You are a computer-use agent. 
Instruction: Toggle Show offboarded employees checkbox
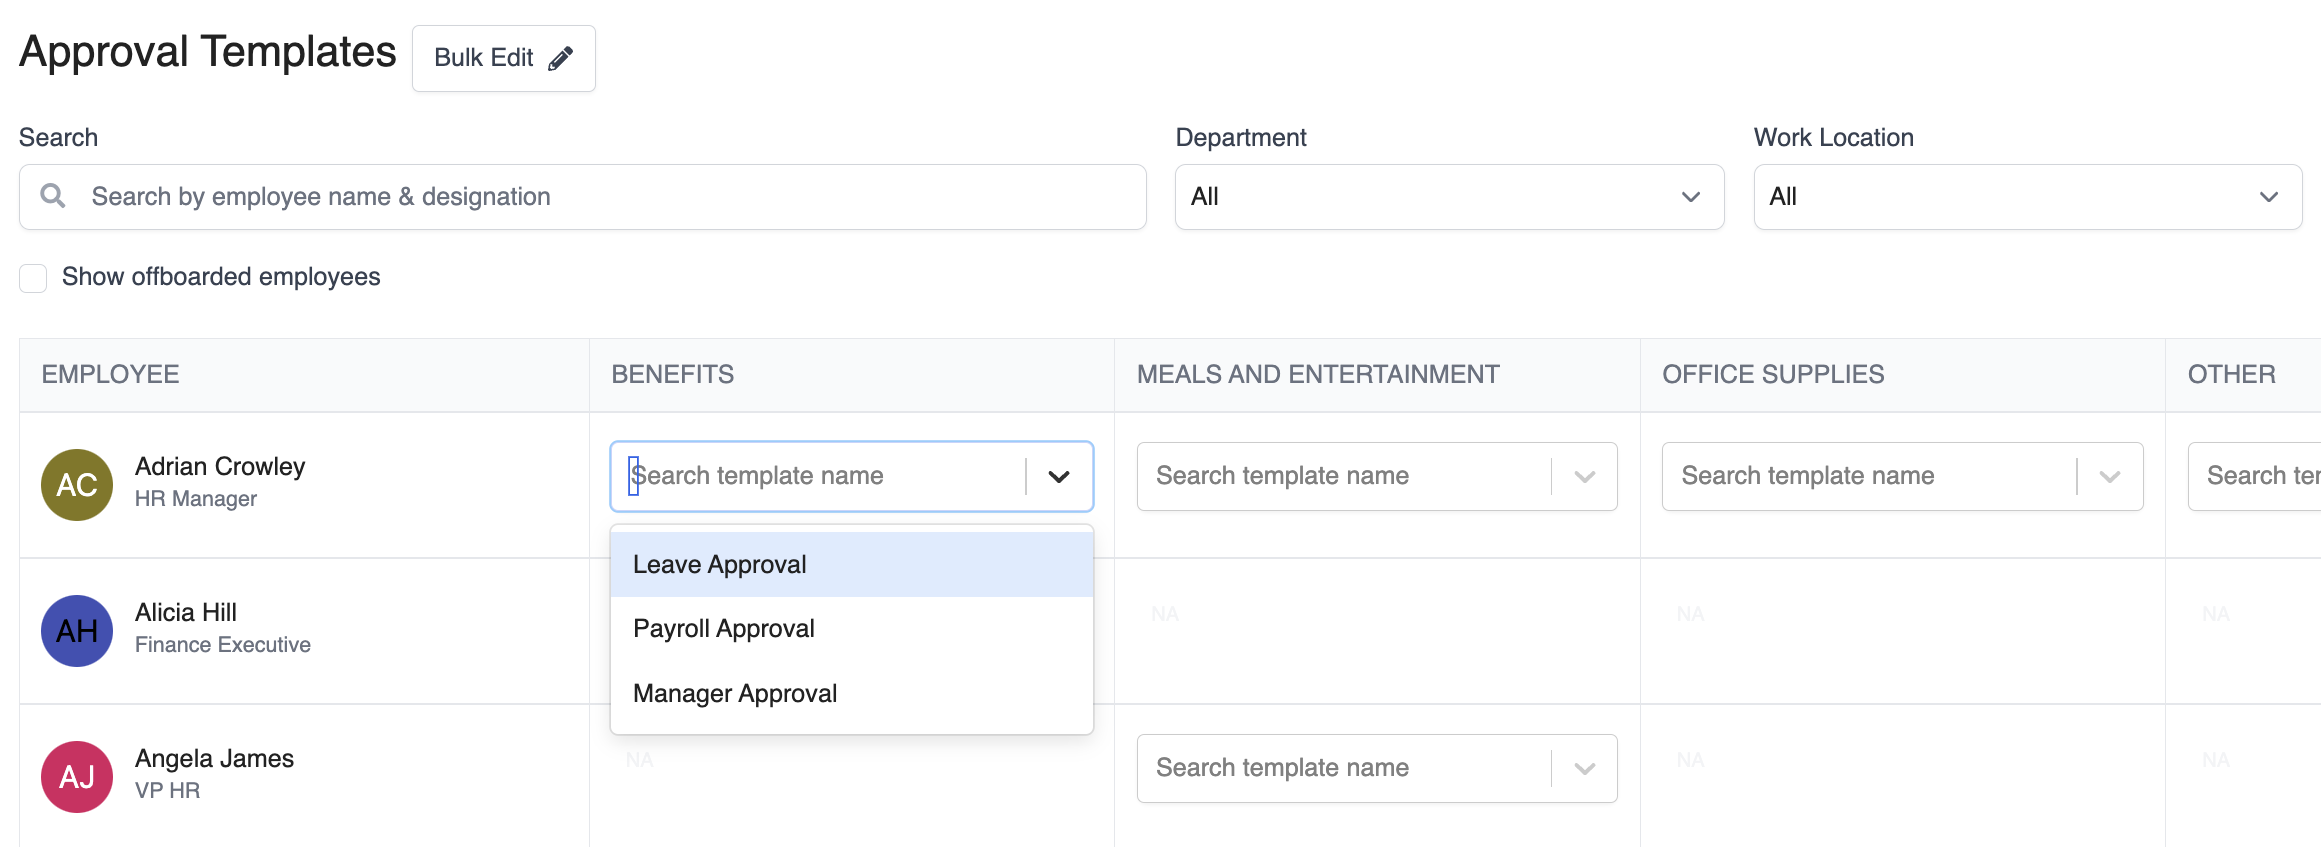coord(33,278)
